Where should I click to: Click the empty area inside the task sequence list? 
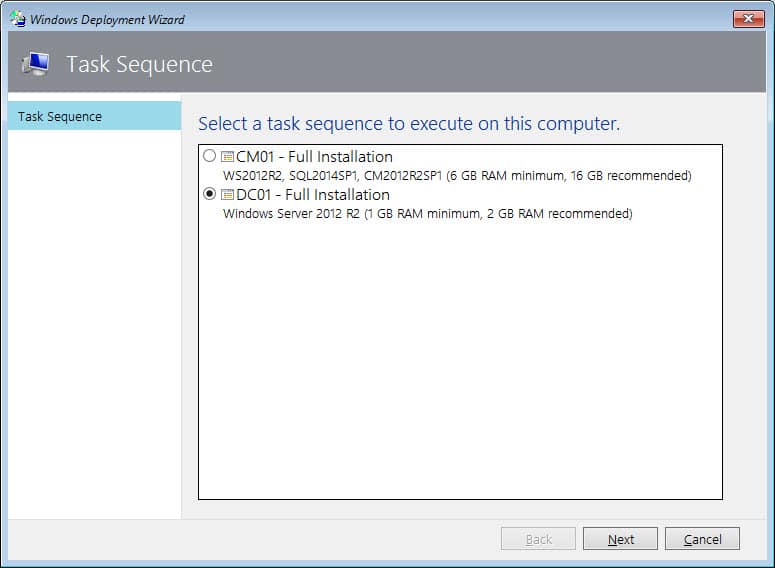pos(460,360)
